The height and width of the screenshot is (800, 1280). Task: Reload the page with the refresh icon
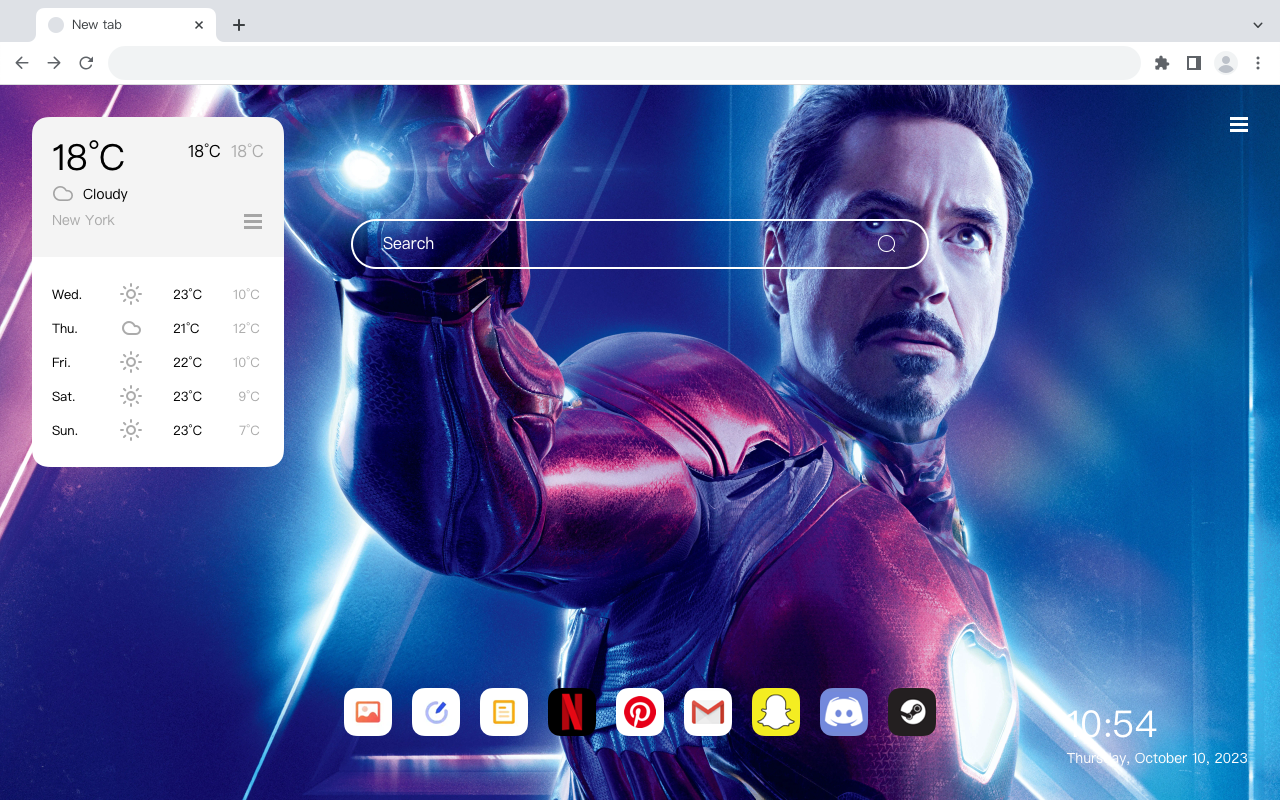click(x=86, y=63)
